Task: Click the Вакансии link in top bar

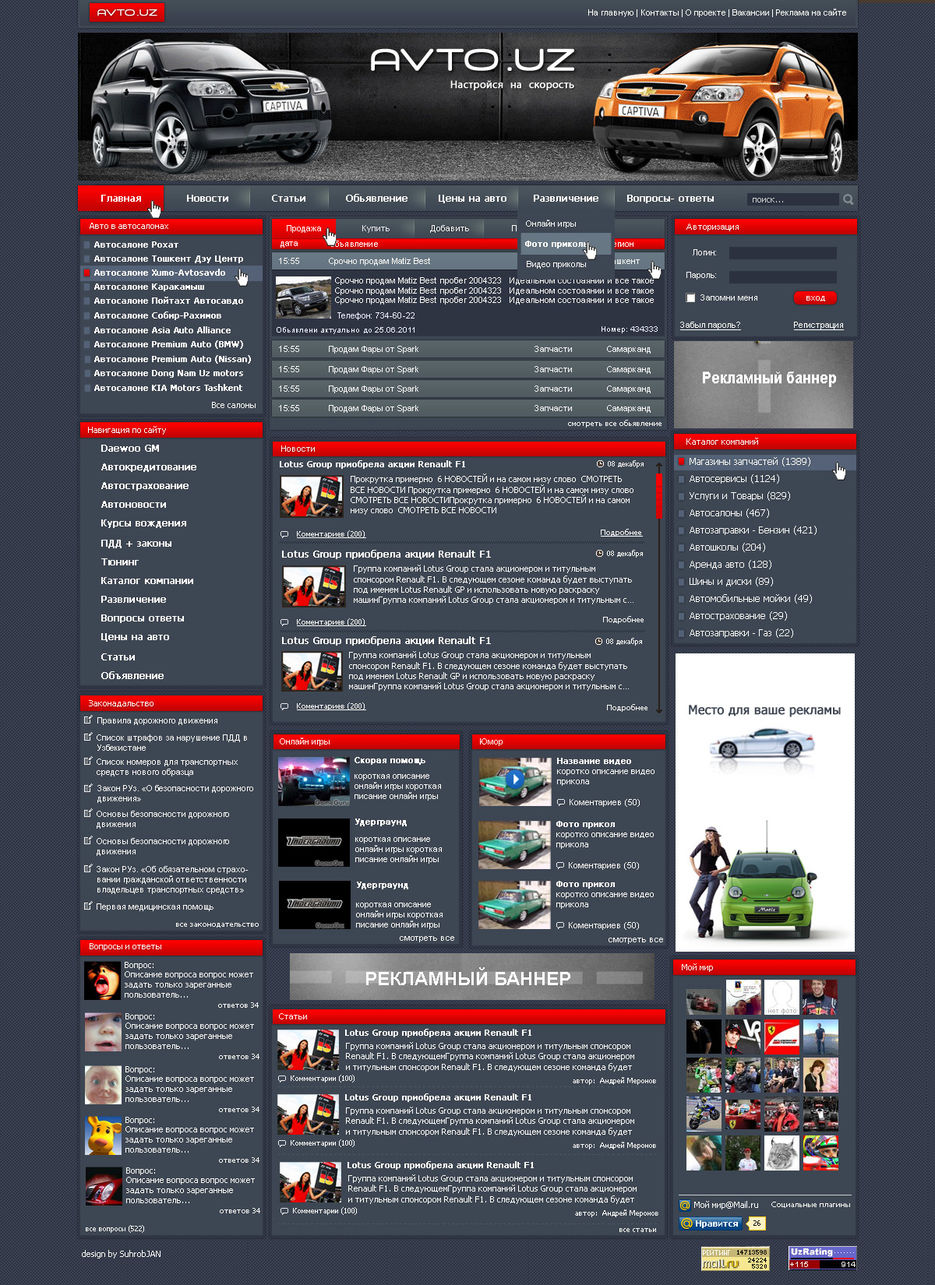Action: click(750, 13)
